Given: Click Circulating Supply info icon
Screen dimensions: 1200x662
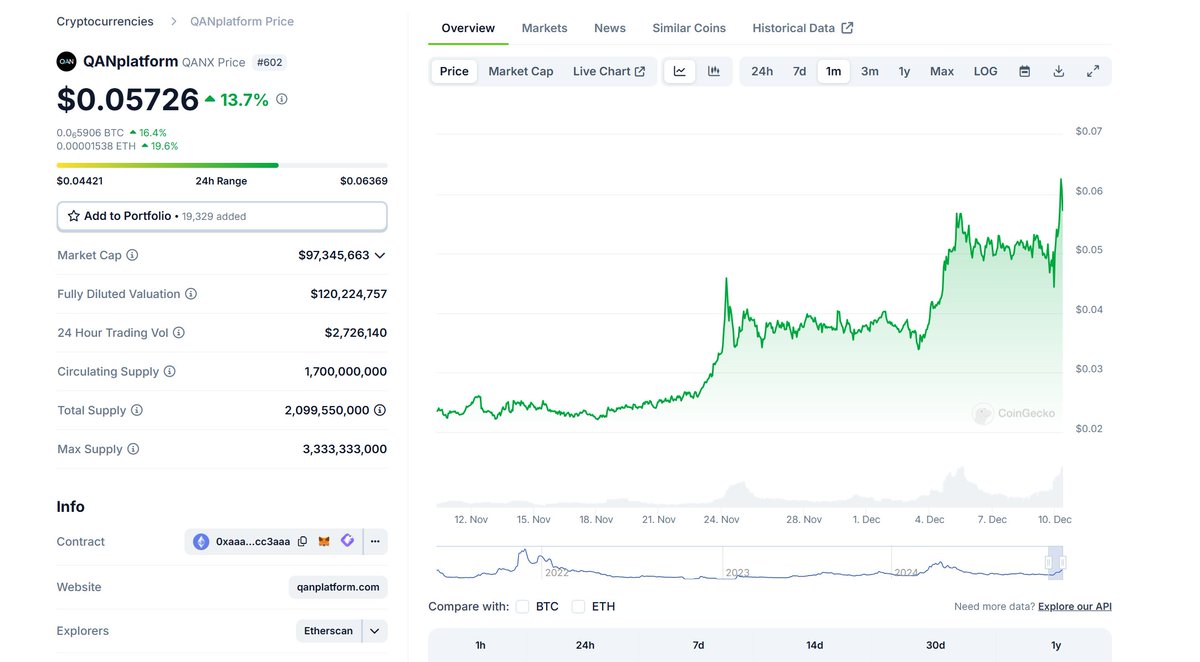Looking at the screenshot, I should click(x=170, y=371).
